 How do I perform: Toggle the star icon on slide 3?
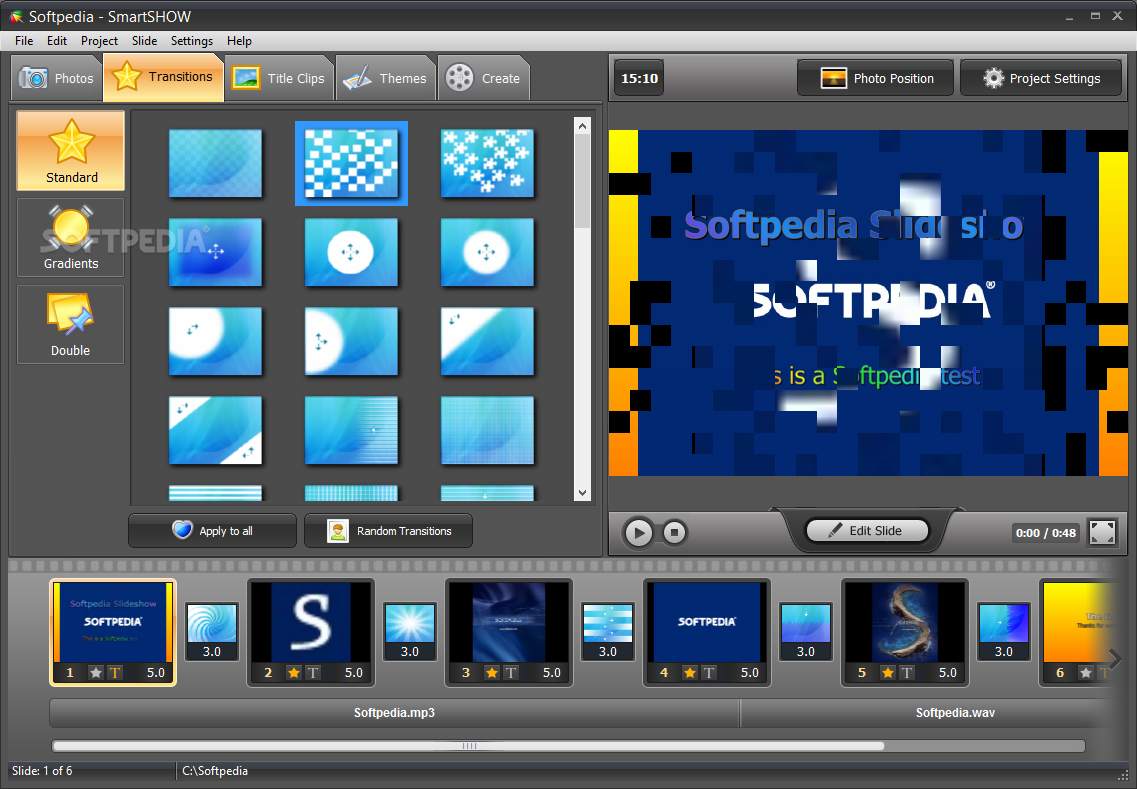click(x=492, y=672)
